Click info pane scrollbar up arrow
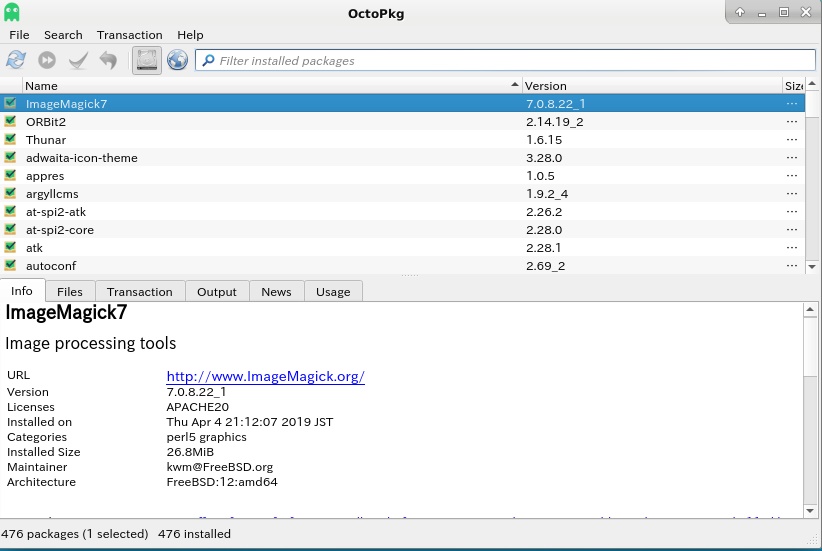 [810, 310]
